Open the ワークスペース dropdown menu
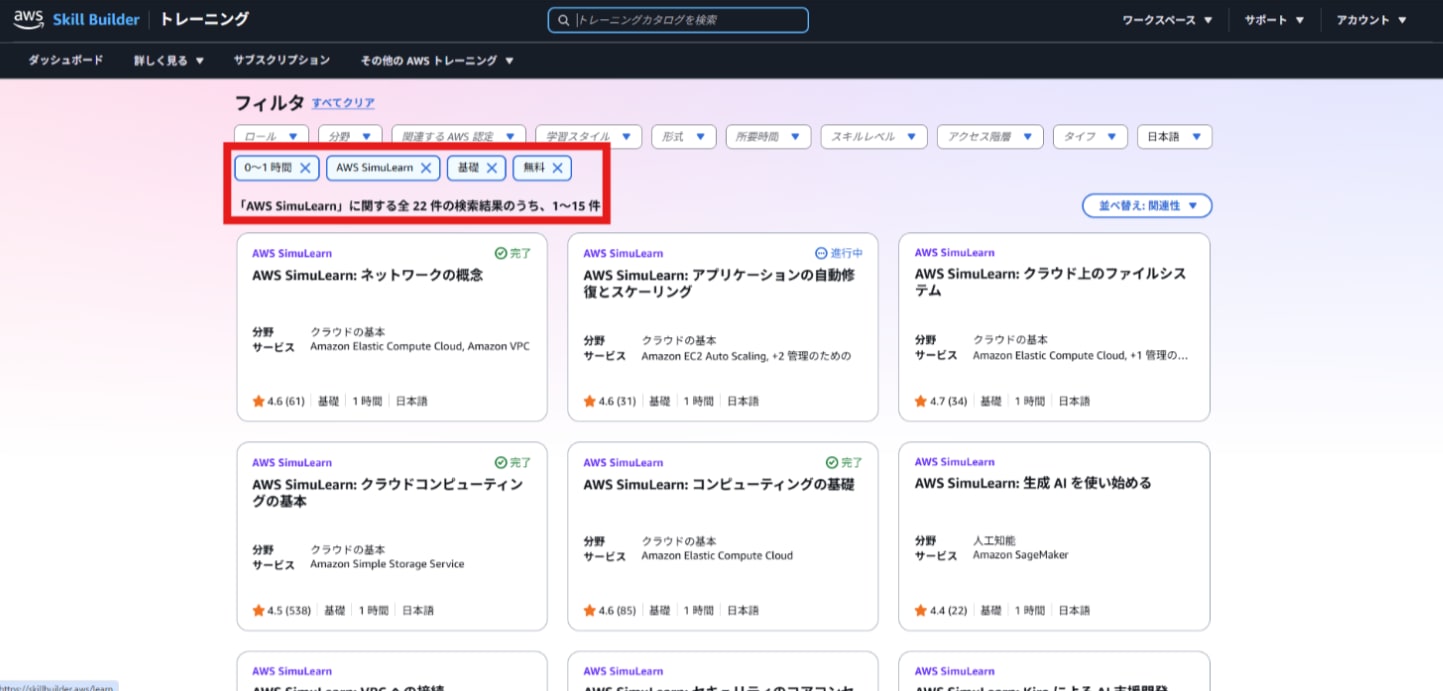 coord(1167,20)
